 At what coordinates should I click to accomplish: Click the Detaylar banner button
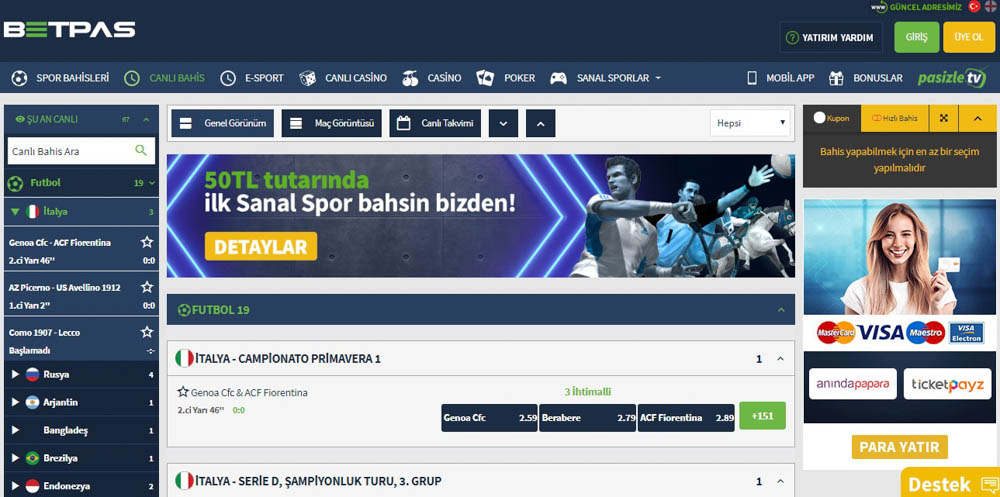tap(261, 246)
